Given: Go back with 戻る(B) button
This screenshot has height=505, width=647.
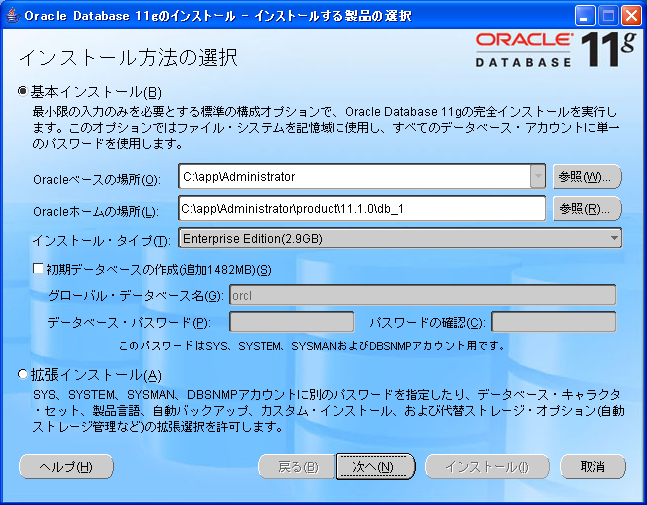Looking at the screenshot, I should [297, 467].
